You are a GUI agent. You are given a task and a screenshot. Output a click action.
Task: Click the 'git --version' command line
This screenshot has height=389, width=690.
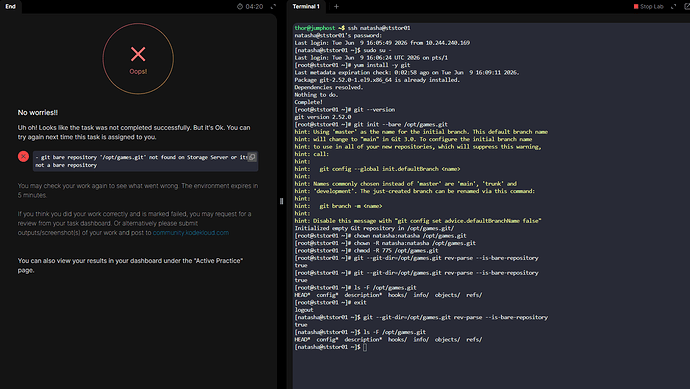(345, 110)
